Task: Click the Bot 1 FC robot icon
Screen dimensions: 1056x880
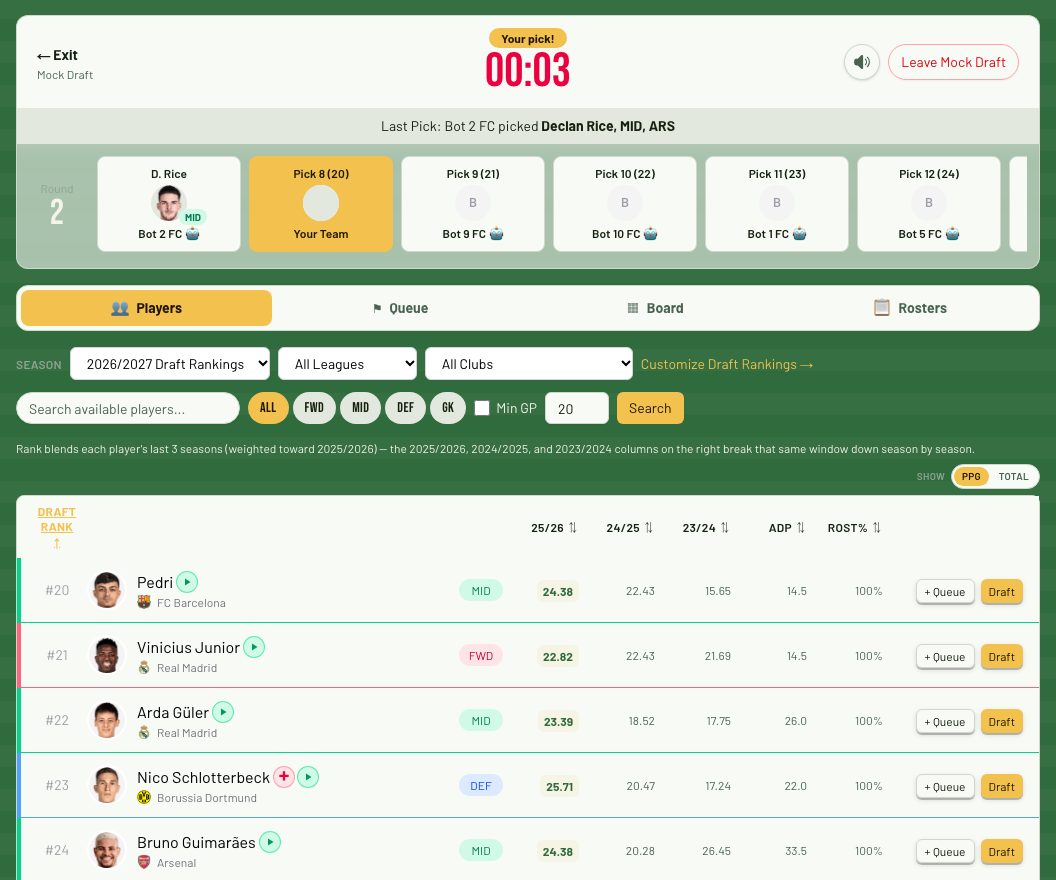Action: 799,234
